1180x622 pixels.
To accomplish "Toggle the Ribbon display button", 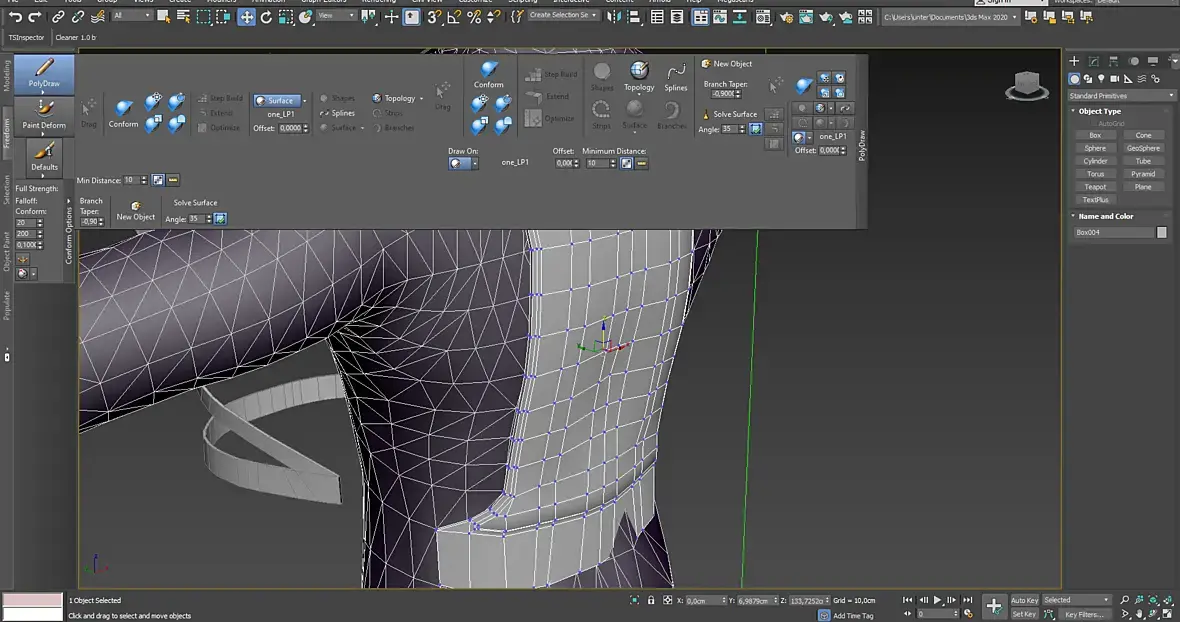I will [700, 17].
